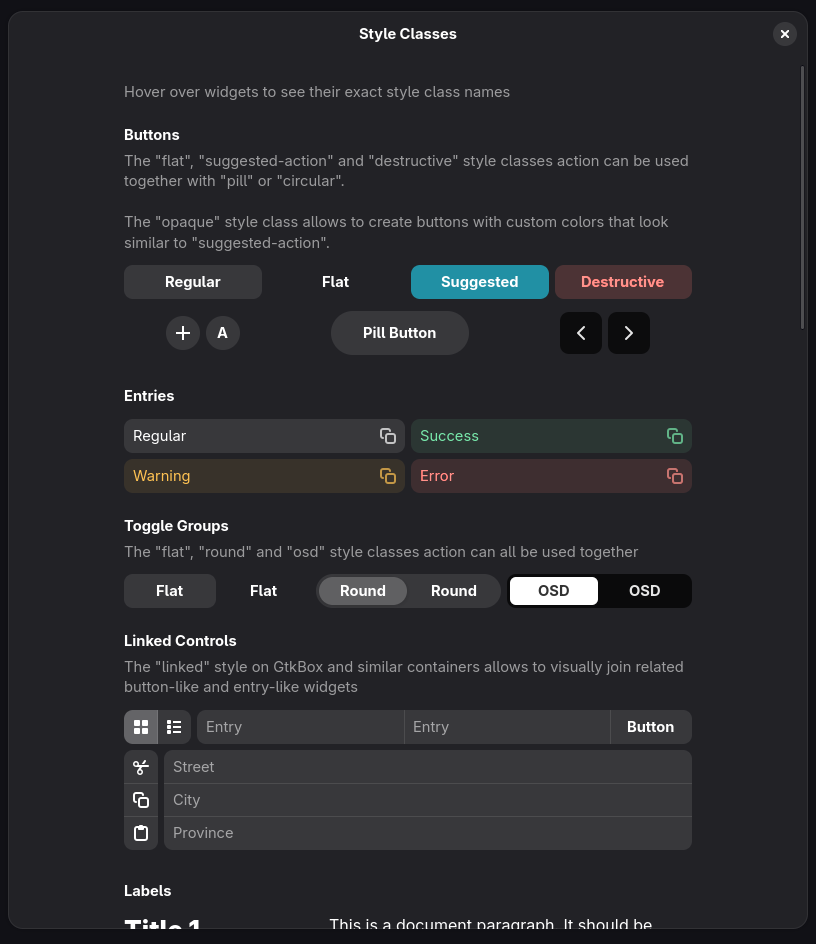816x944 pixels.
Task: Focus the Warning entry field
Action: pyautogui.click(x=264, y=476)
